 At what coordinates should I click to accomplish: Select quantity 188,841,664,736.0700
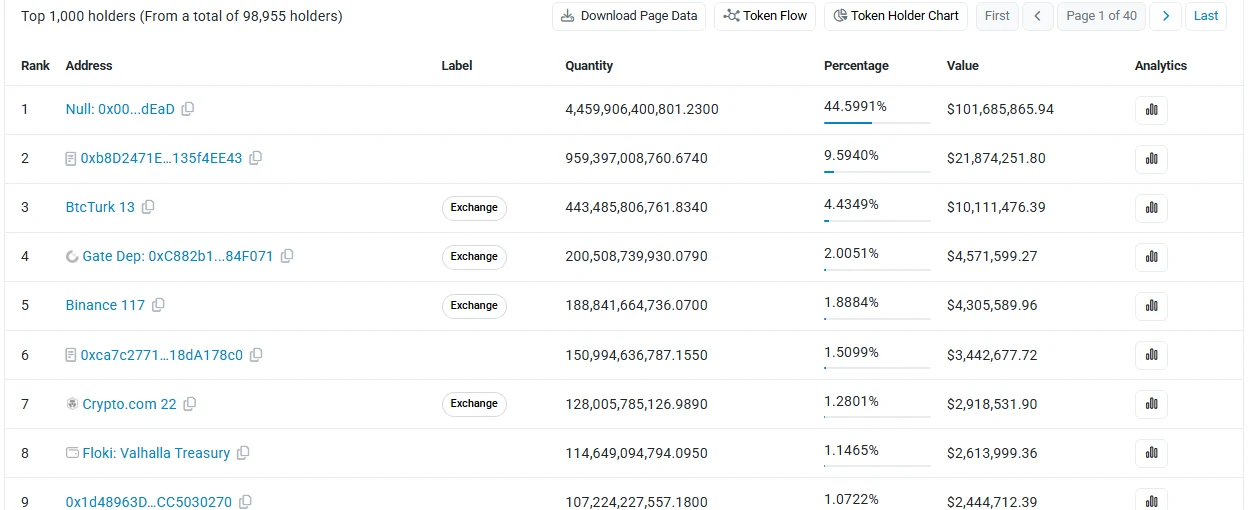pyautogui.click(x=636, y=305)
